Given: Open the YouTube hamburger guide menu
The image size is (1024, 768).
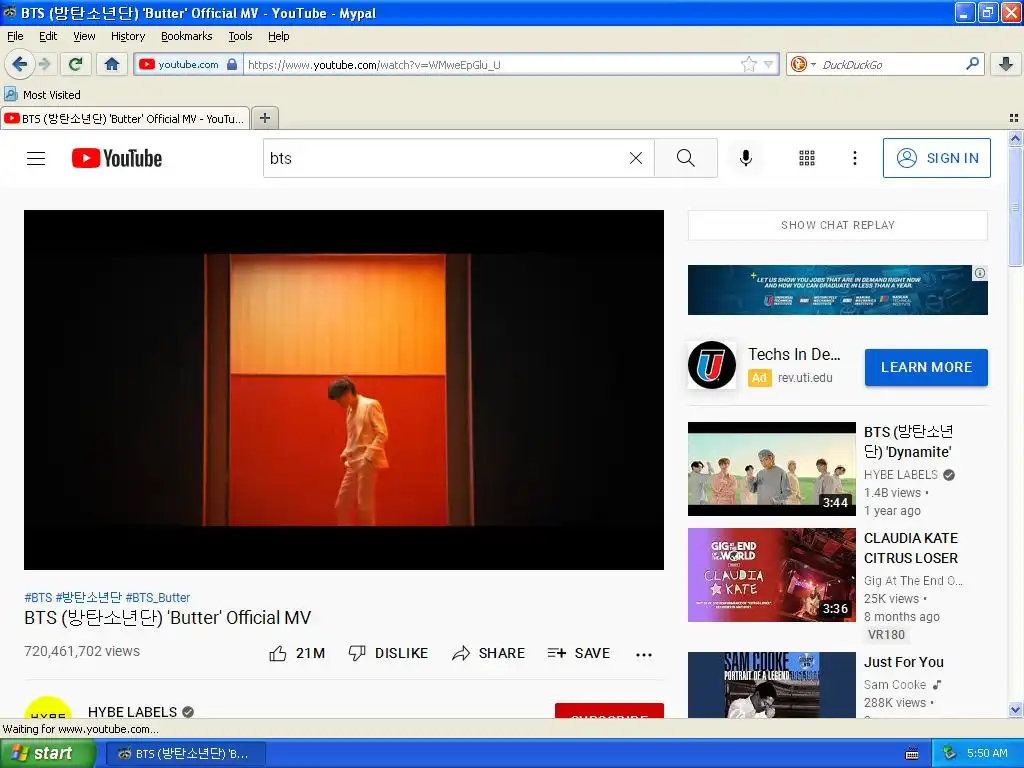Looking at the screenshot, I should click(x=36, y=158).
